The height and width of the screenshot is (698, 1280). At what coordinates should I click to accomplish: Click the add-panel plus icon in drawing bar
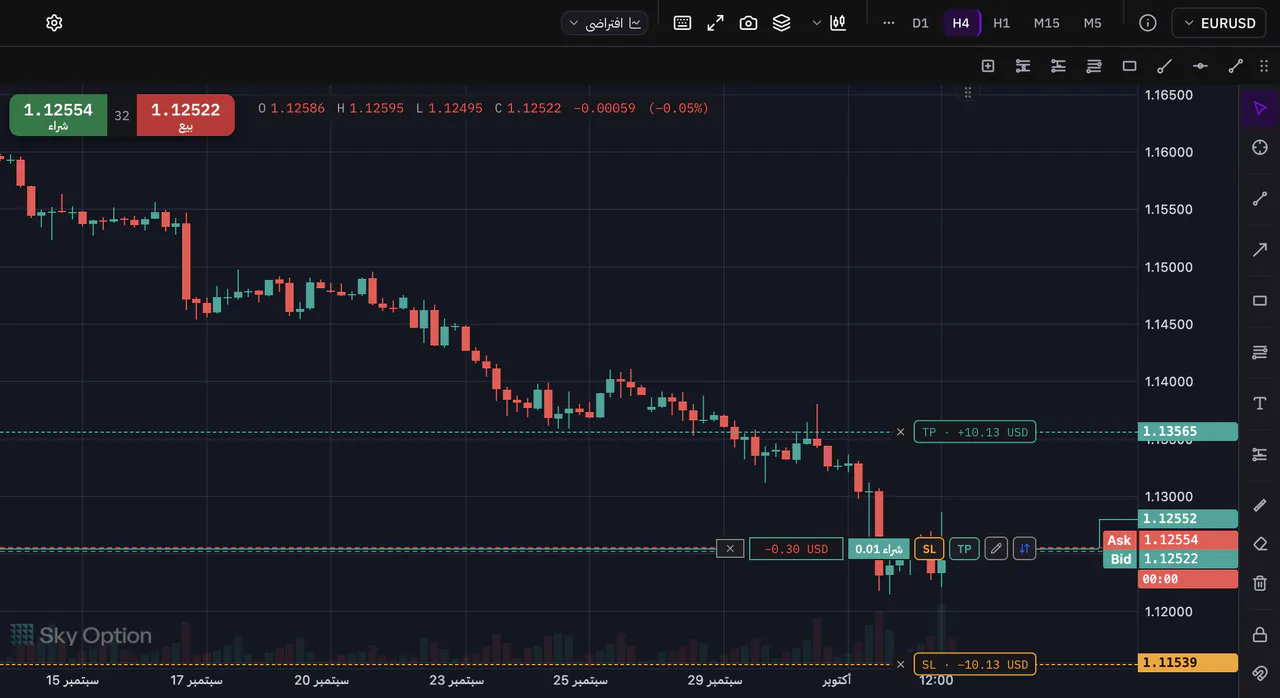pos(988,66)
